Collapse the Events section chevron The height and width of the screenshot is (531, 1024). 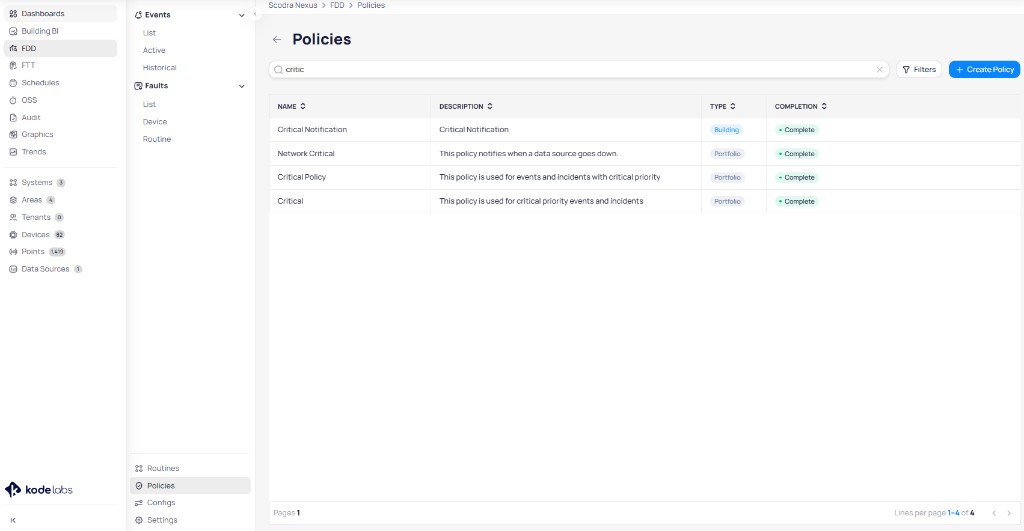242,15
